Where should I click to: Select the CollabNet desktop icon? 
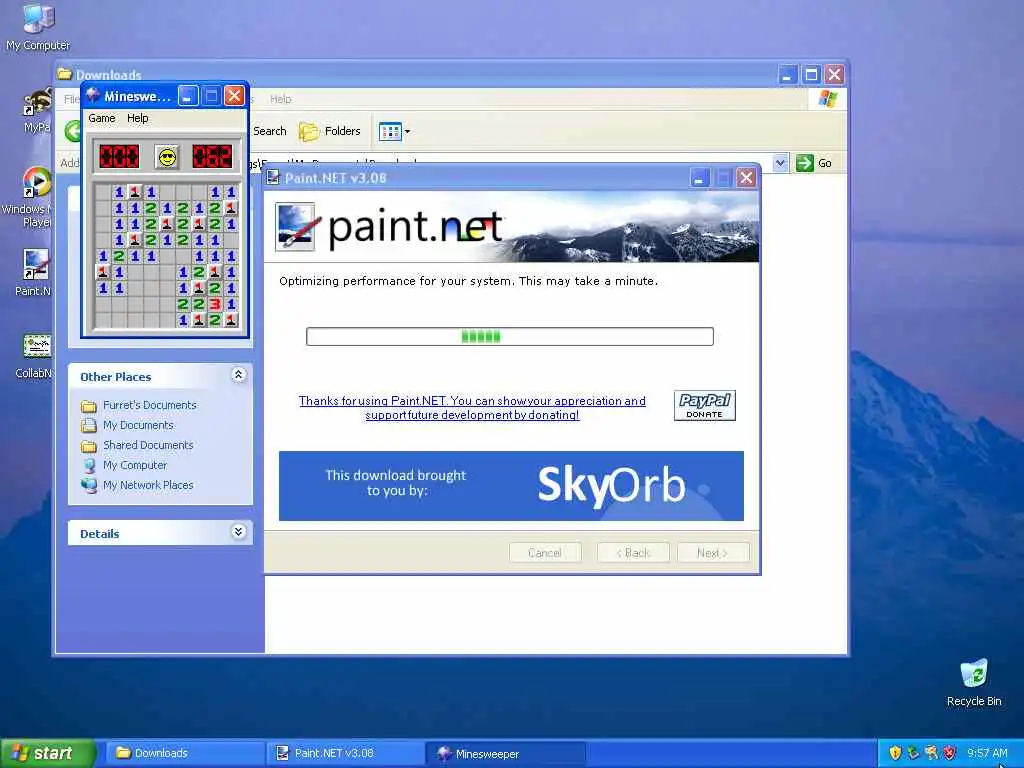[x=35, y=356]
